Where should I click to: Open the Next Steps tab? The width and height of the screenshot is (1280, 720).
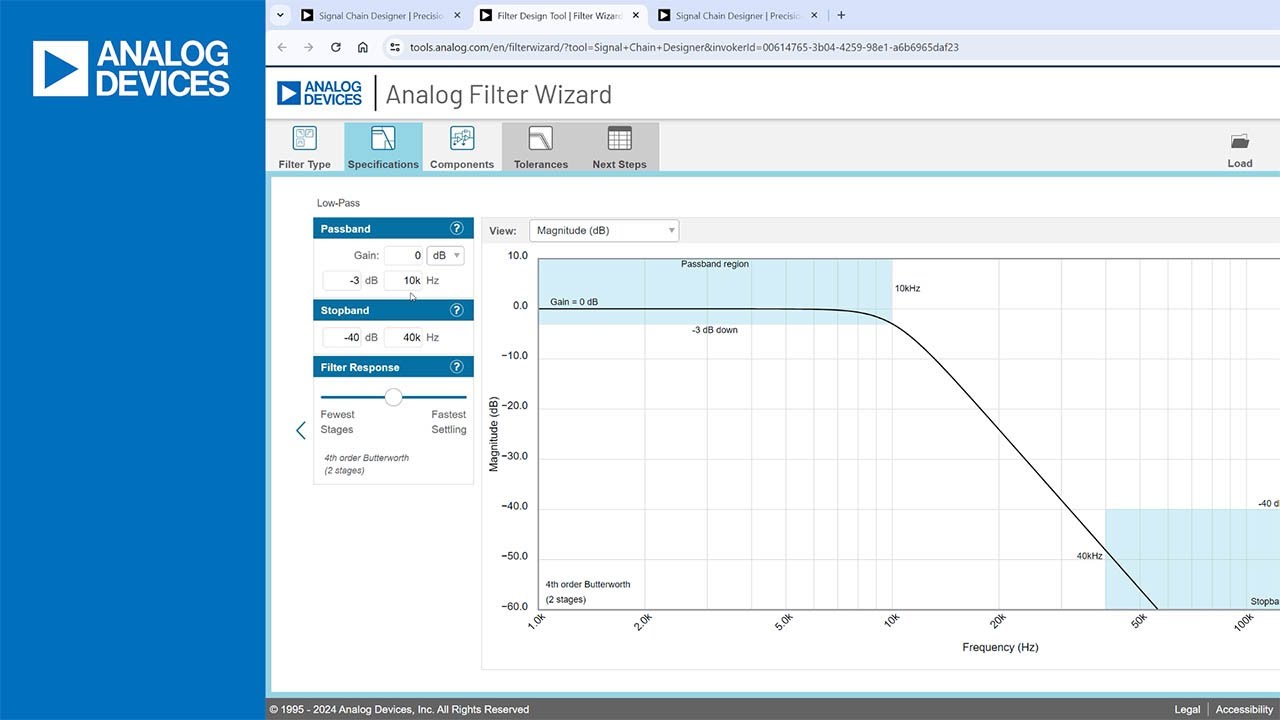(619, 147)
